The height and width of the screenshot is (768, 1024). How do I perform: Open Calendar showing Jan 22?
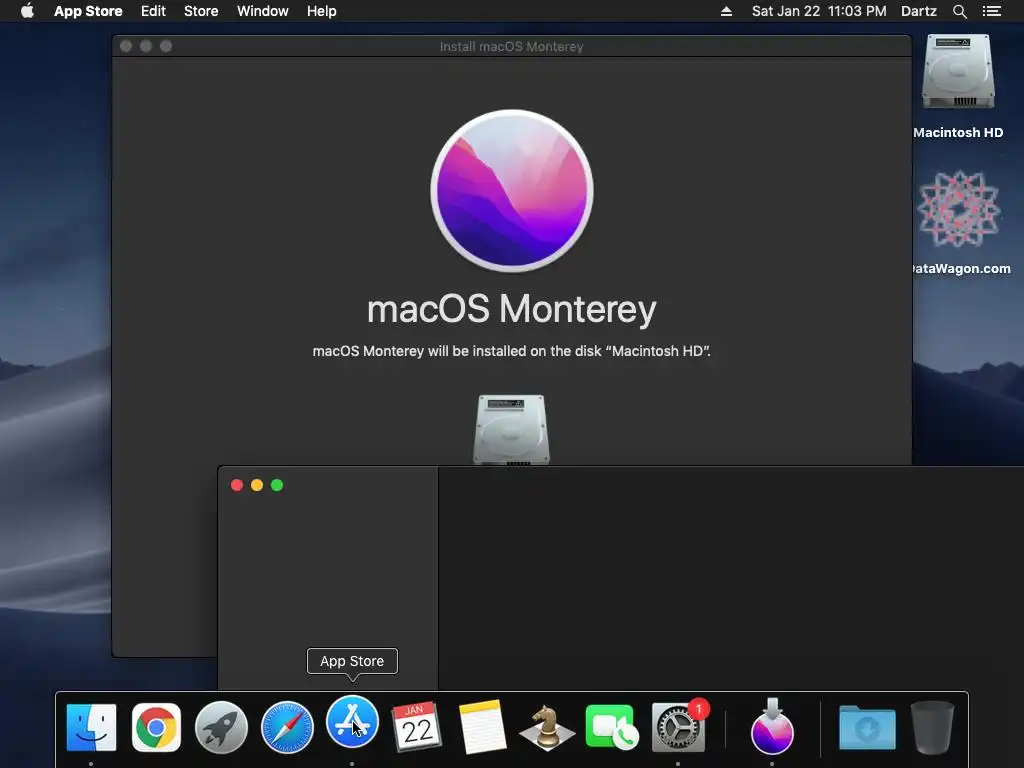point(417,727)
